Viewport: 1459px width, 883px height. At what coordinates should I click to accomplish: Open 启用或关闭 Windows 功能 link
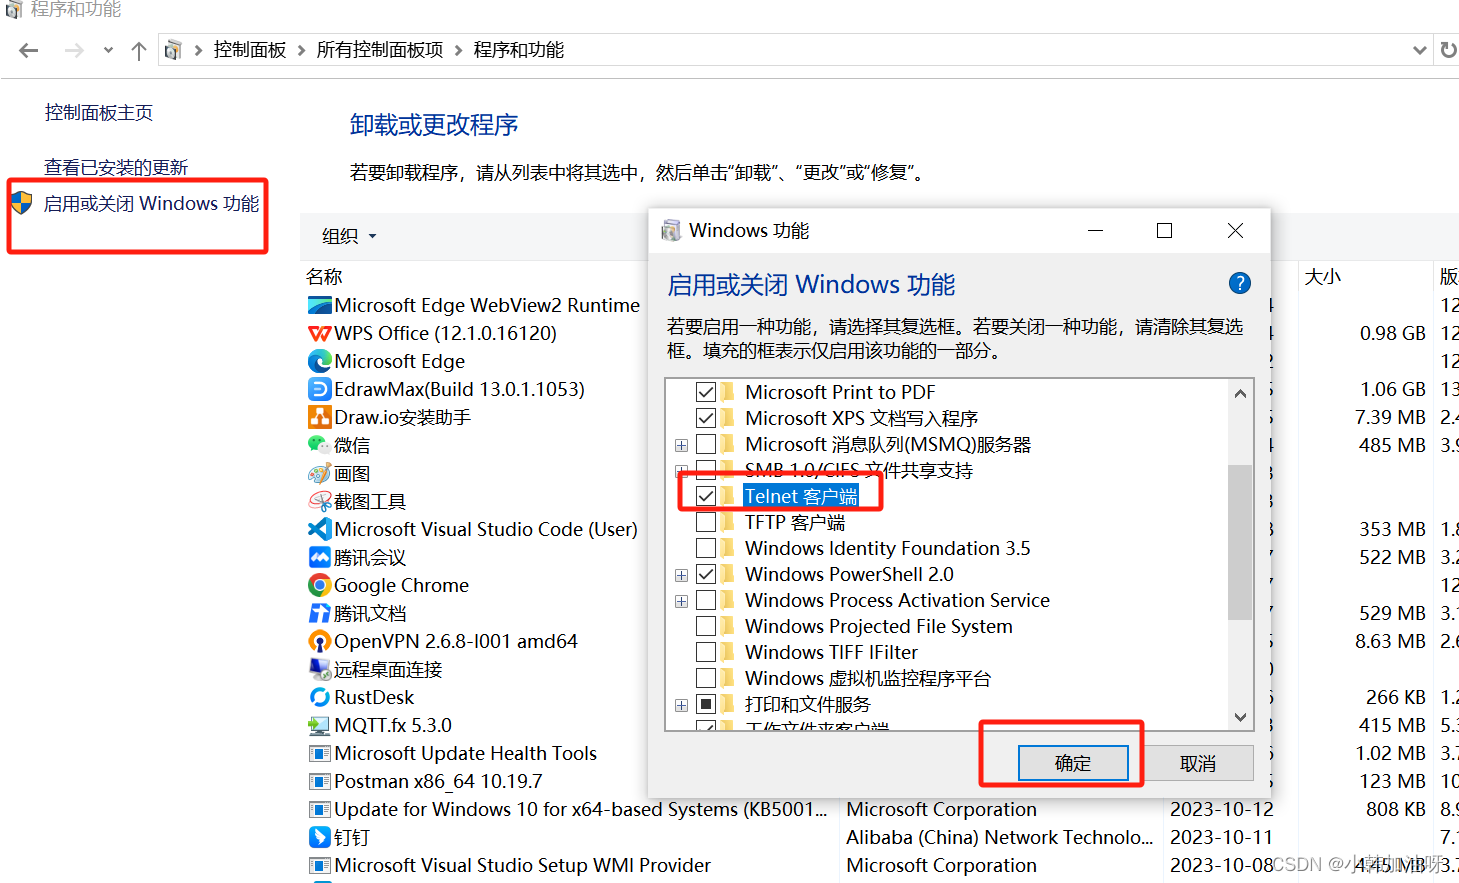151,203
